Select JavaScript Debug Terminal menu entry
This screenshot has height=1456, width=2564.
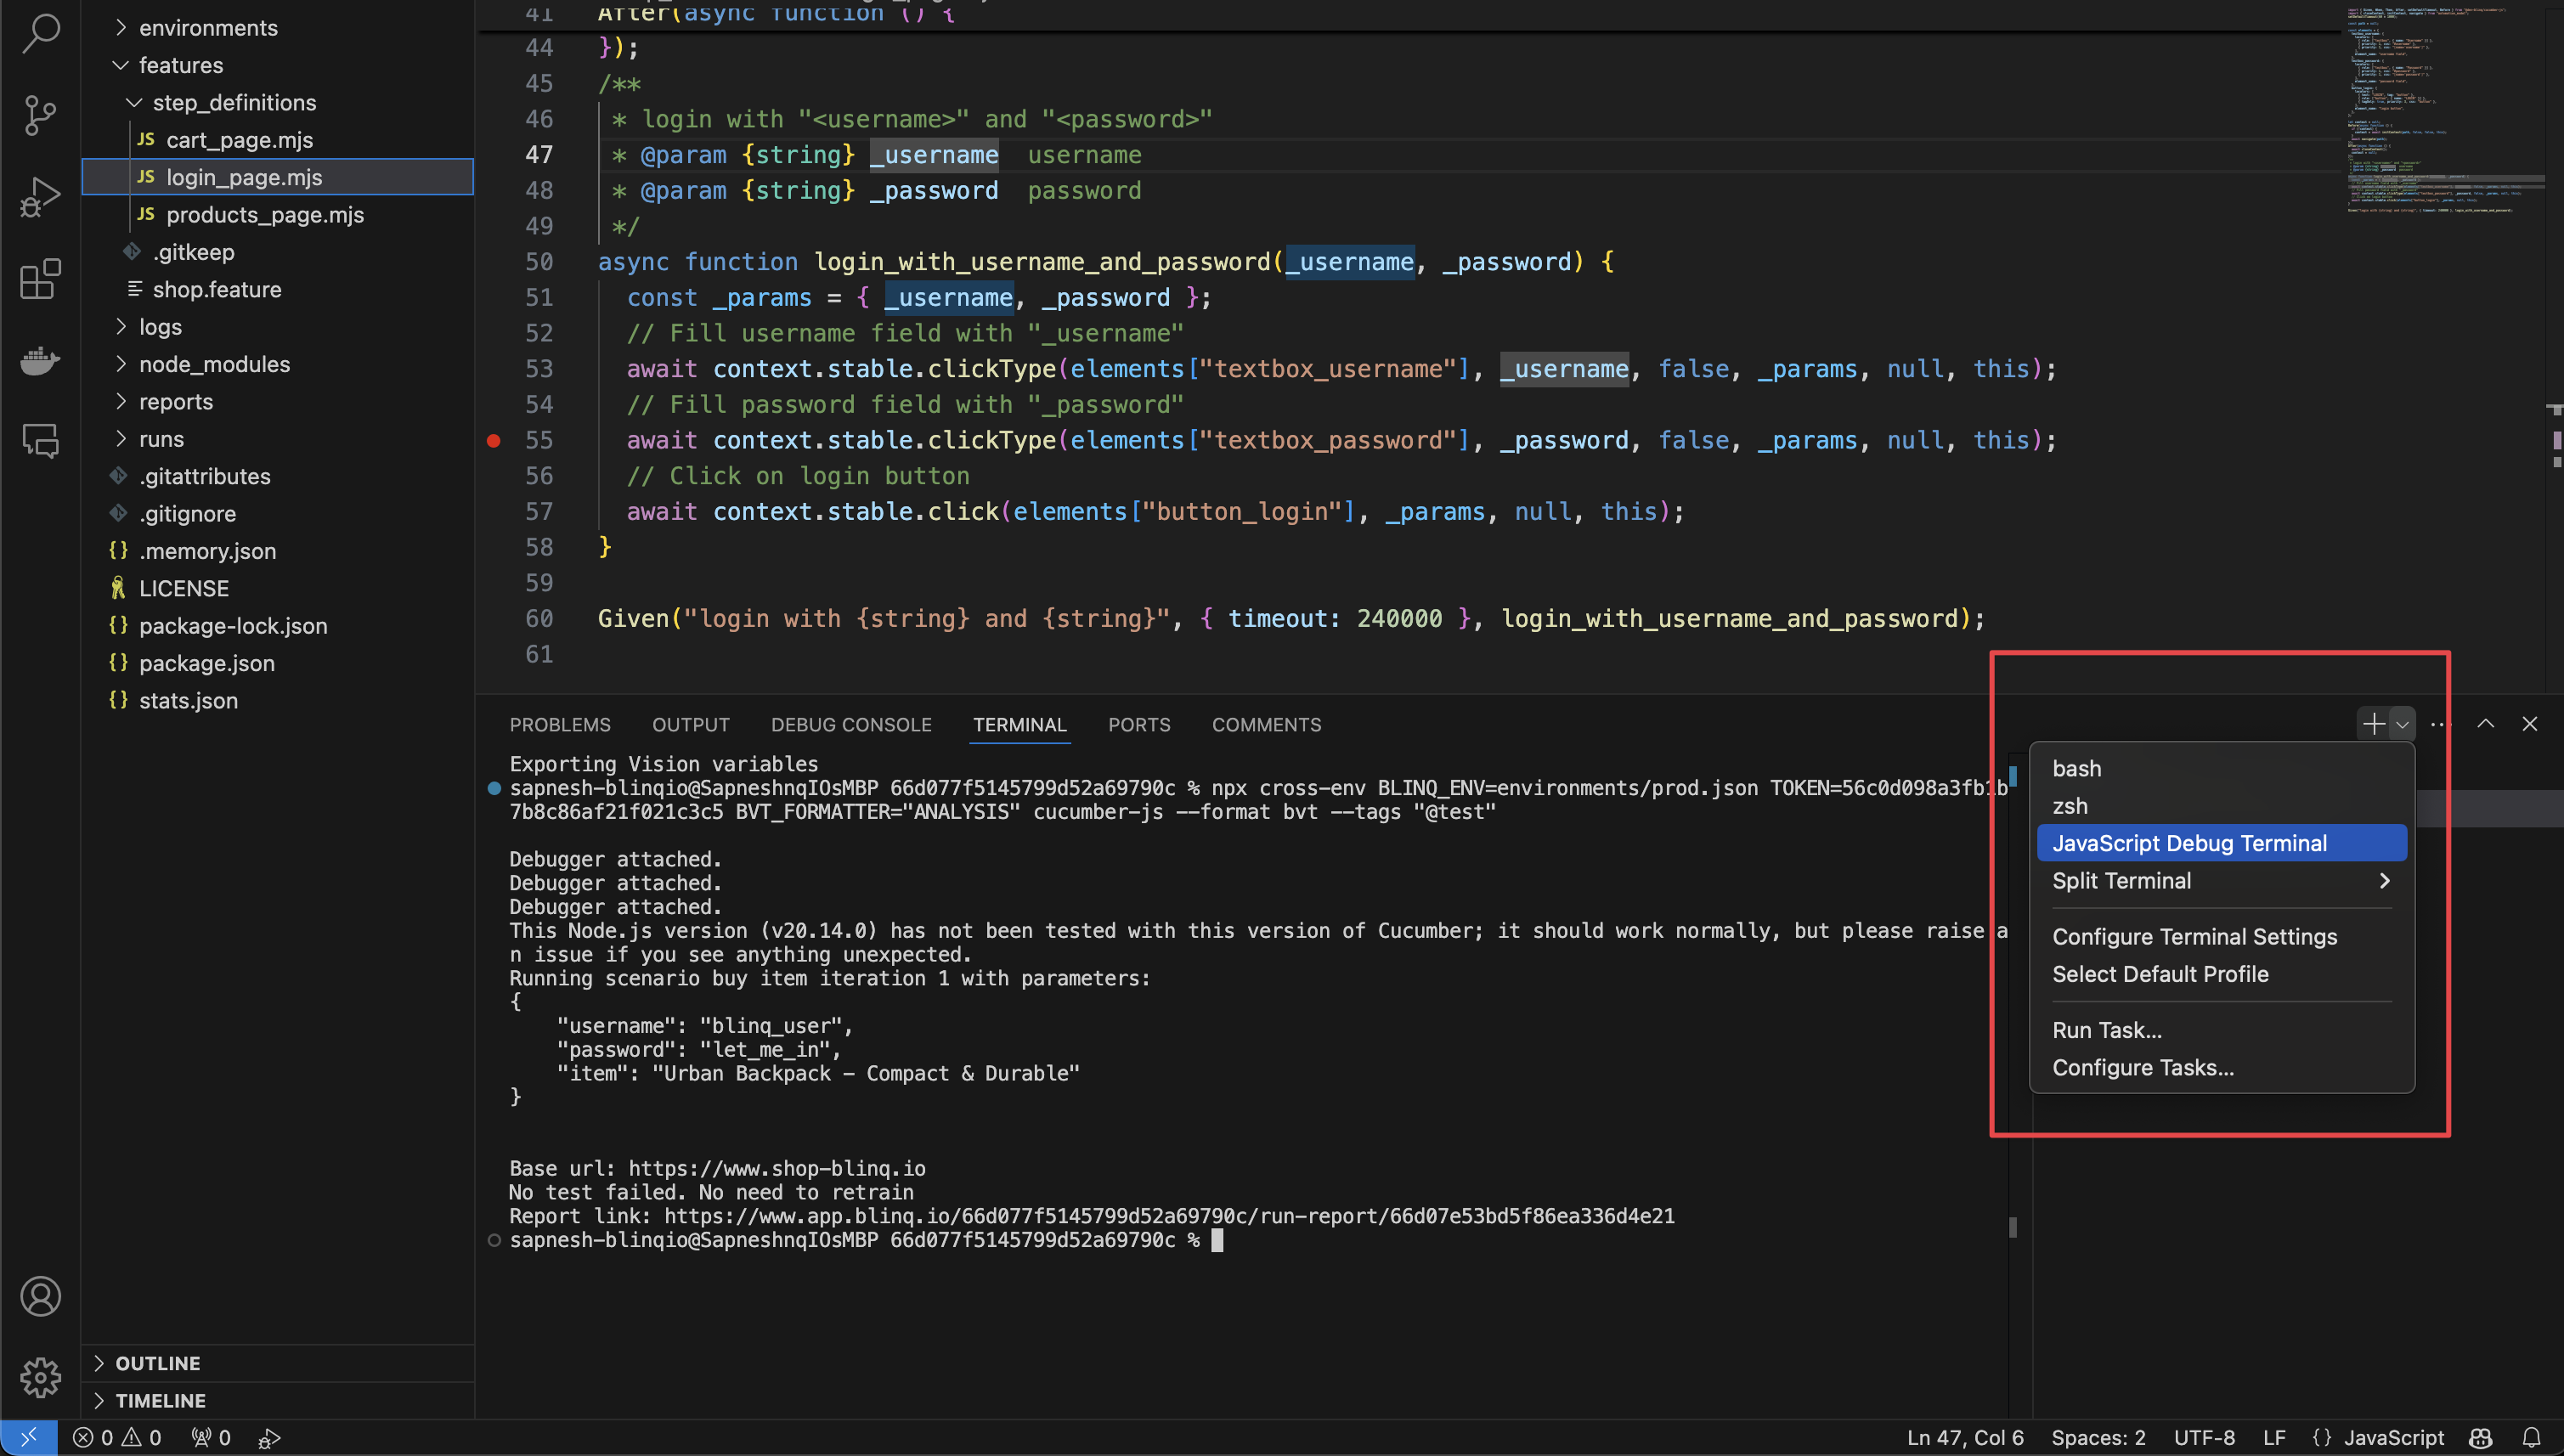[2189, 843]
